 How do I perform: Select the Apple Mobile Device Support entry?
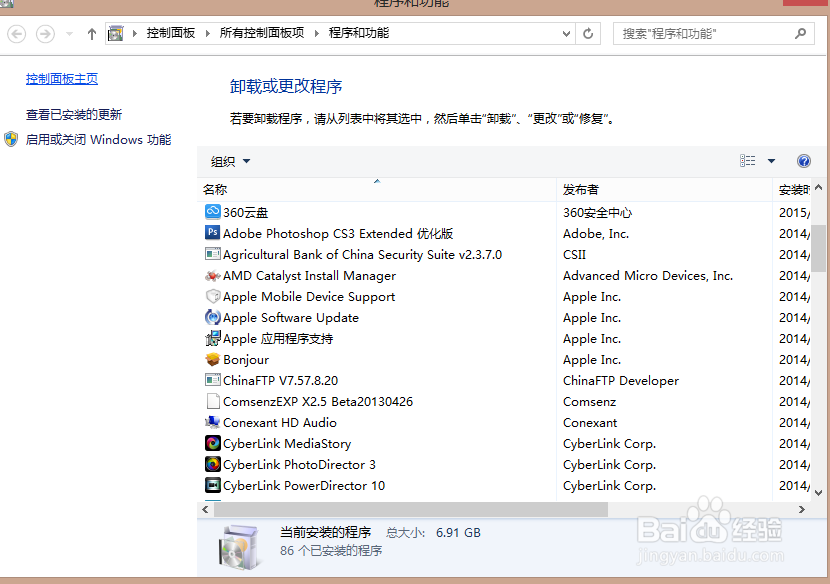[309, 297]
